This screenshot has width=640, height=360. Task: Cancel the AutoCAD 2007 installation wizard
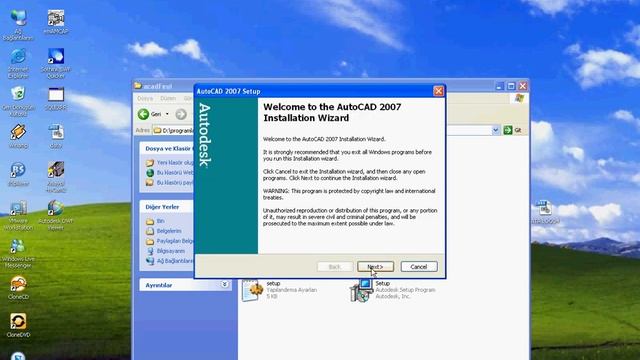click(x=419, y=267)
